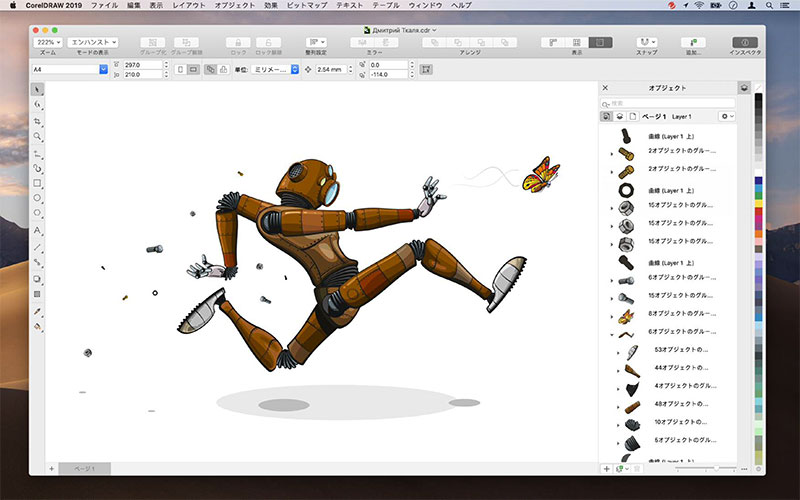Select the Shape edit tool
The width and height of the screenshot is (800, 500).
(37, 105)
